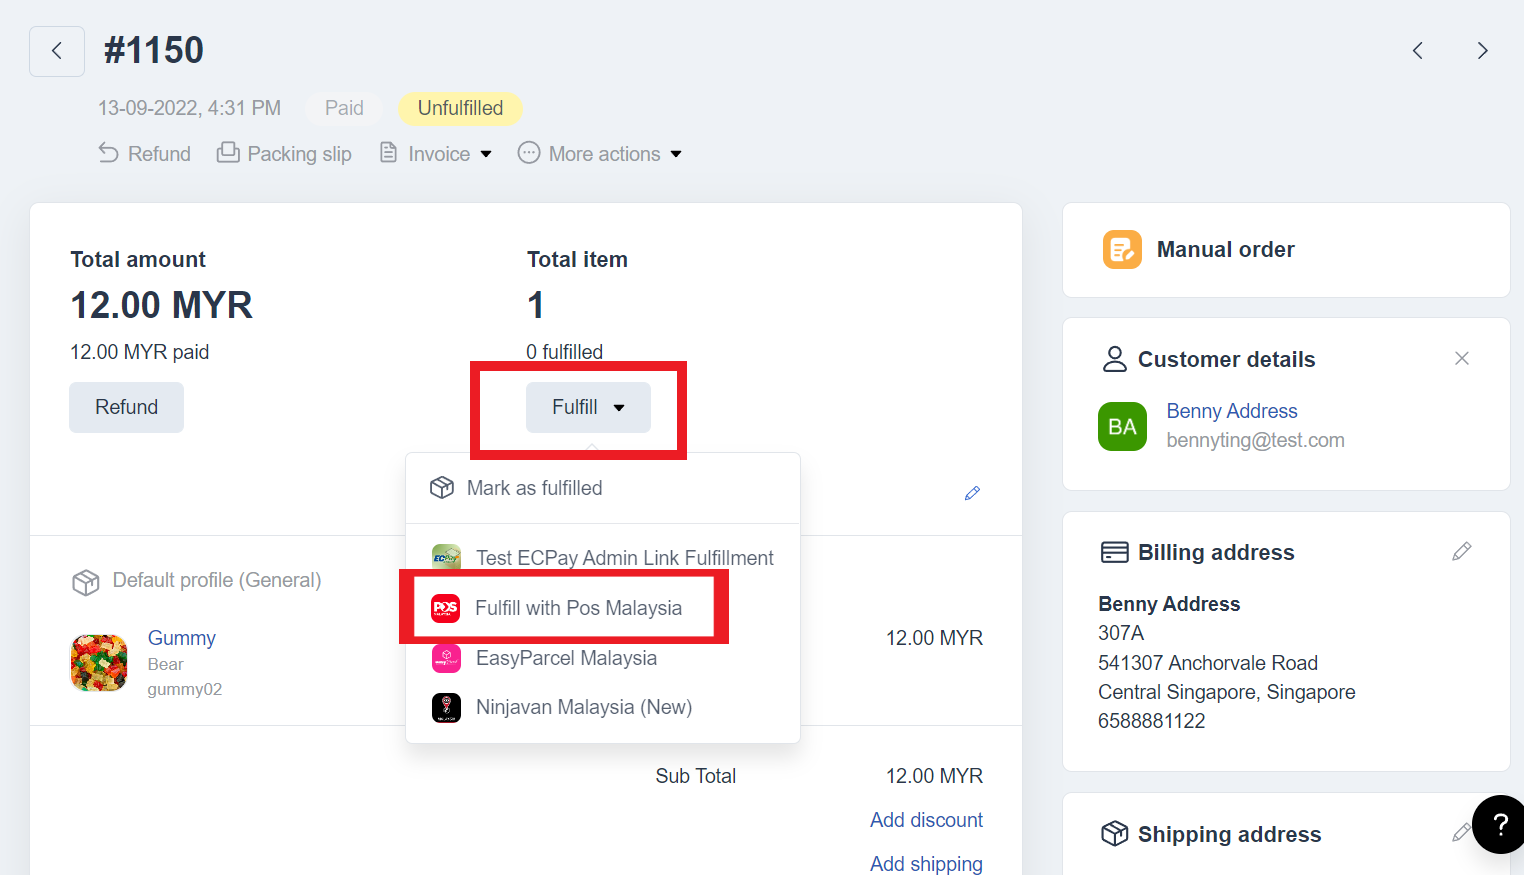Open the help question mark button

tap(1499, 824)
